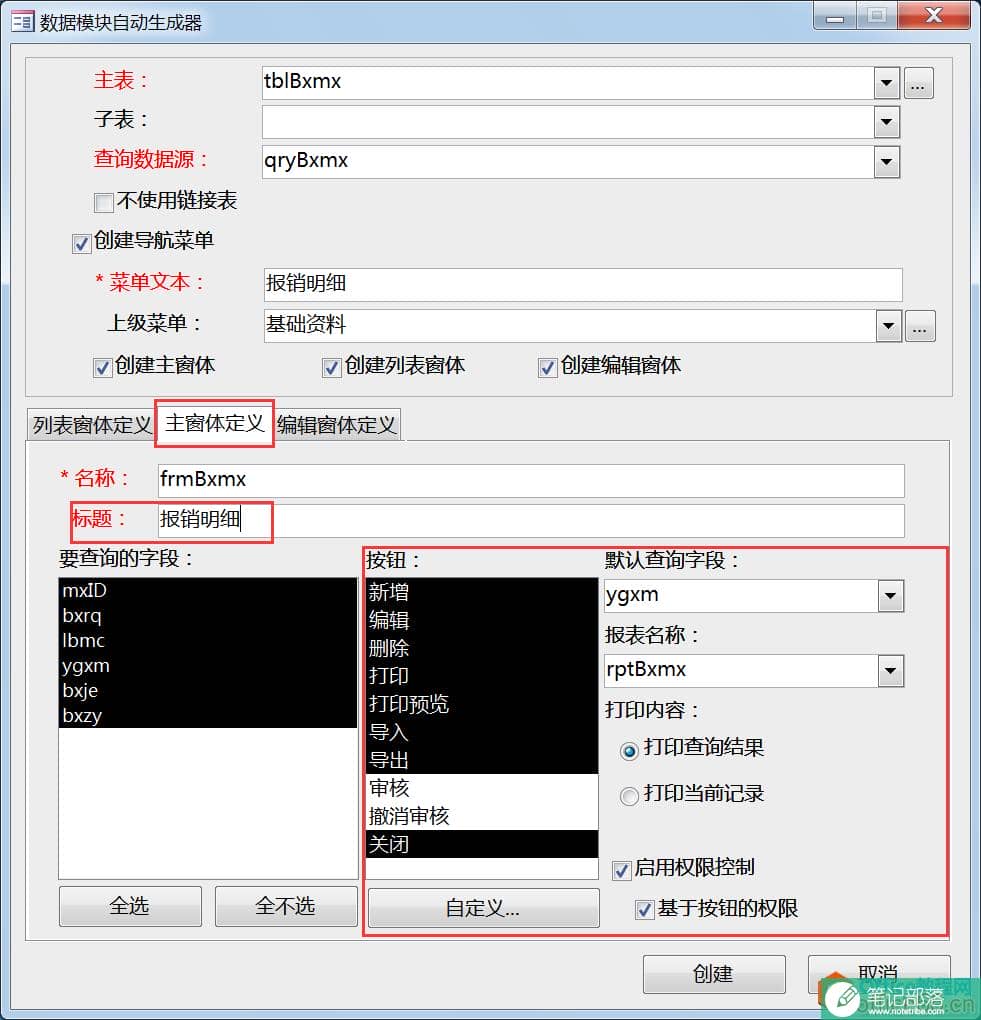Open browse button next to 主表 field
The image size is (981, 1020).
pyautogui.click(x=918, y=84)
